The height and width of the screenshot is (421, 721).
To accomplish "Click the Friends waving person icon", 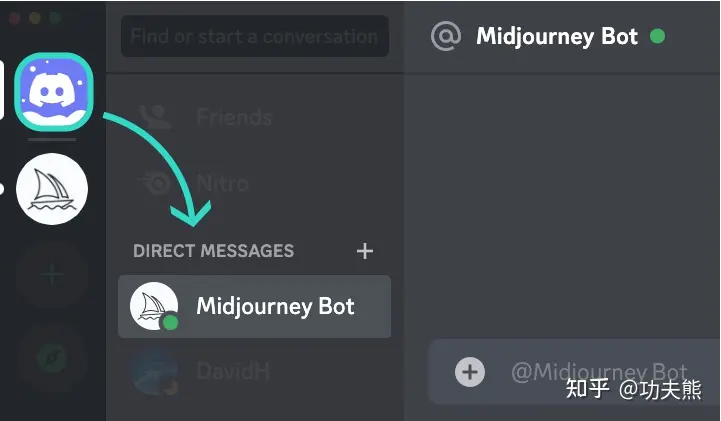I will 155,117.
